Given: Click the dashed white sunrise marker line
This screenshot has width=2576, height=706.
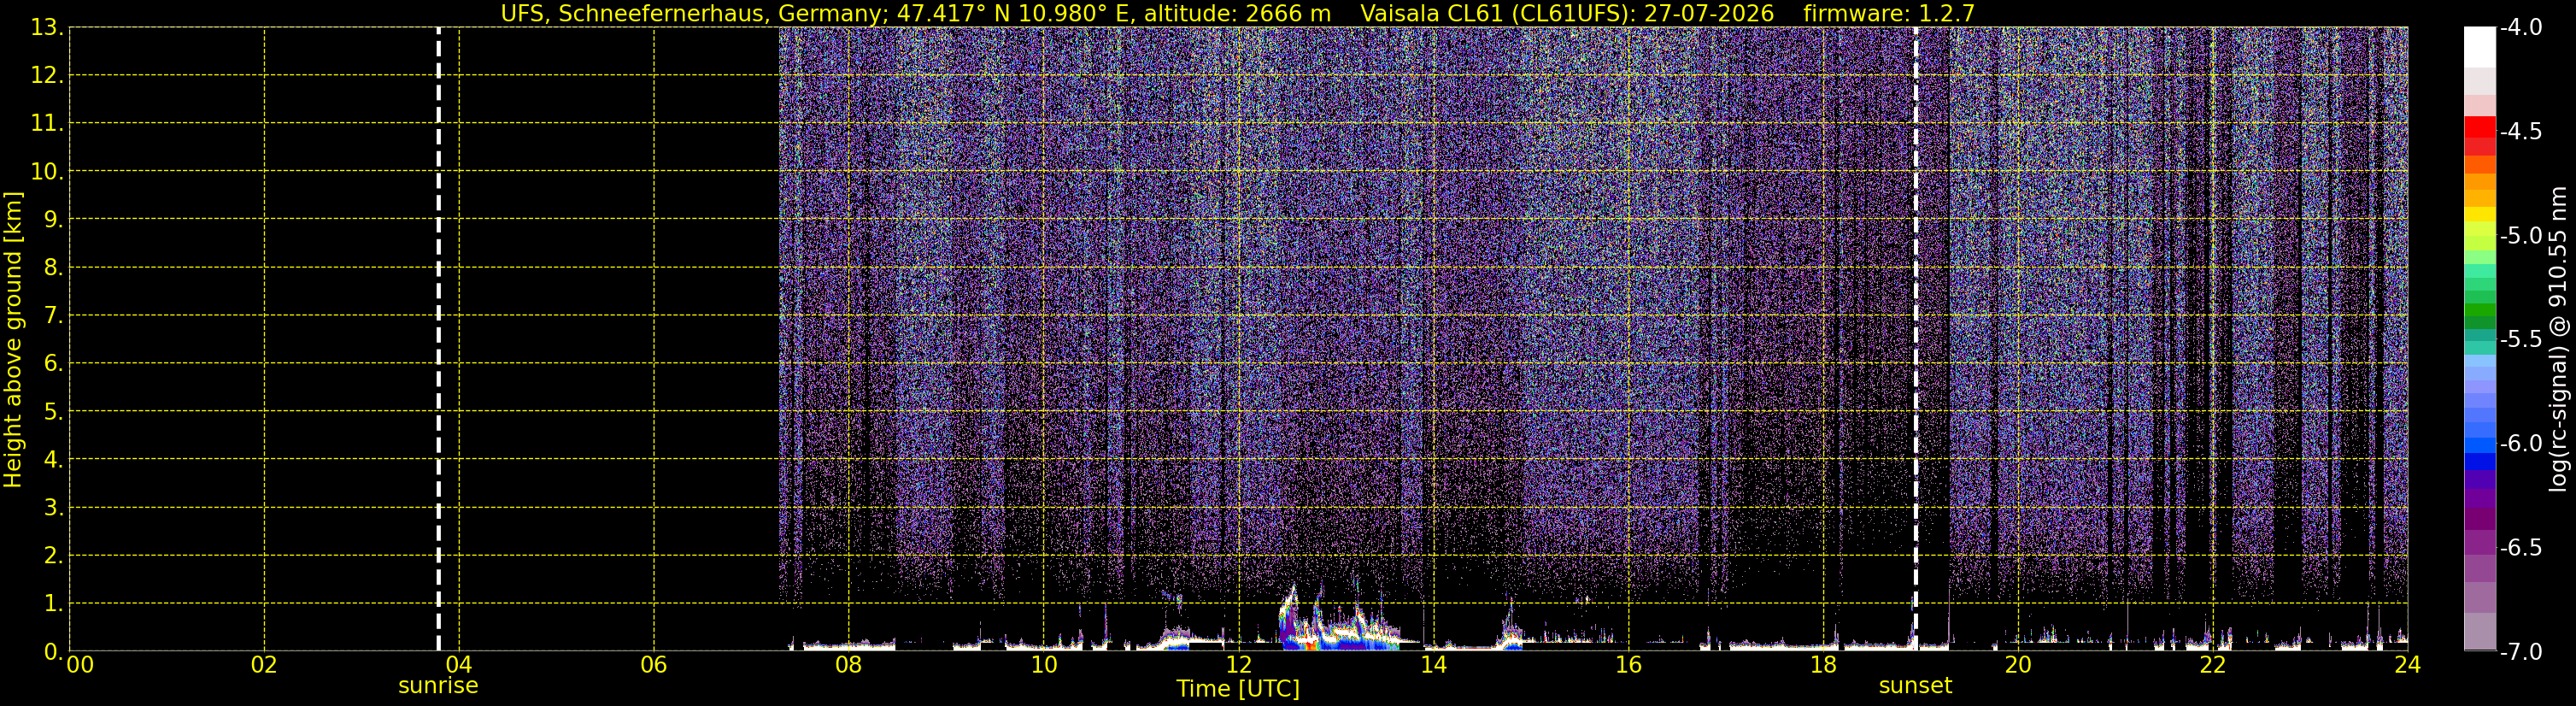Looking at the screenshot, I should [x=438, y=339].
